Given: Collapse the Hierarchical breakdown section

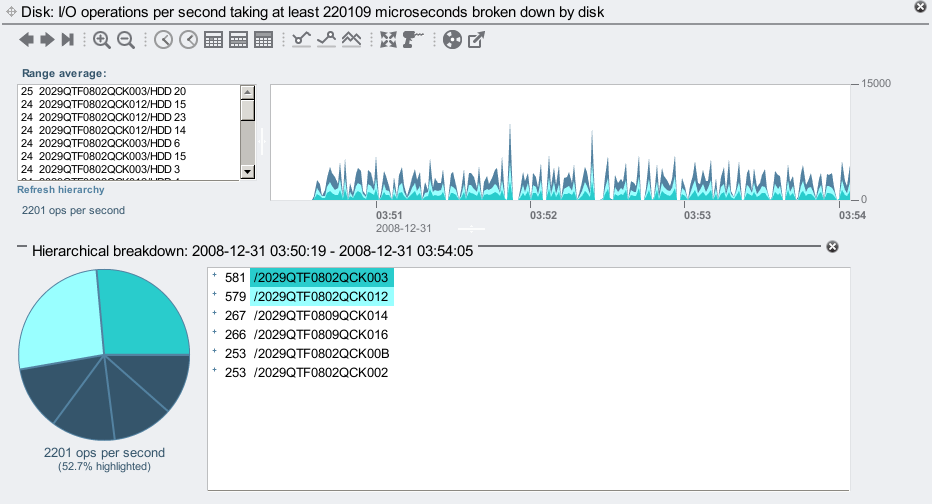Looking at the screenshot, I should tap(22, 246).
